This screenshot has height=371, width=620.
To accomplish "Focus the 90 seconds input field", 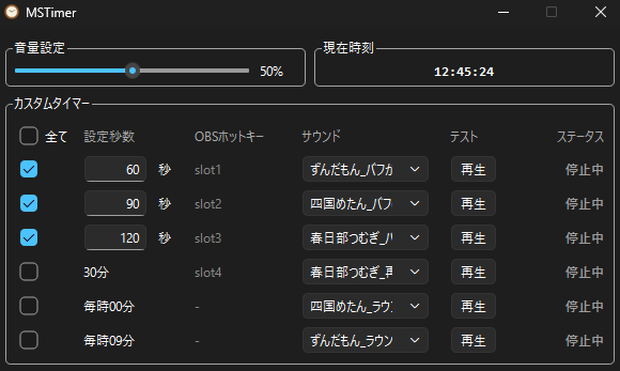I will pos(115,203).
